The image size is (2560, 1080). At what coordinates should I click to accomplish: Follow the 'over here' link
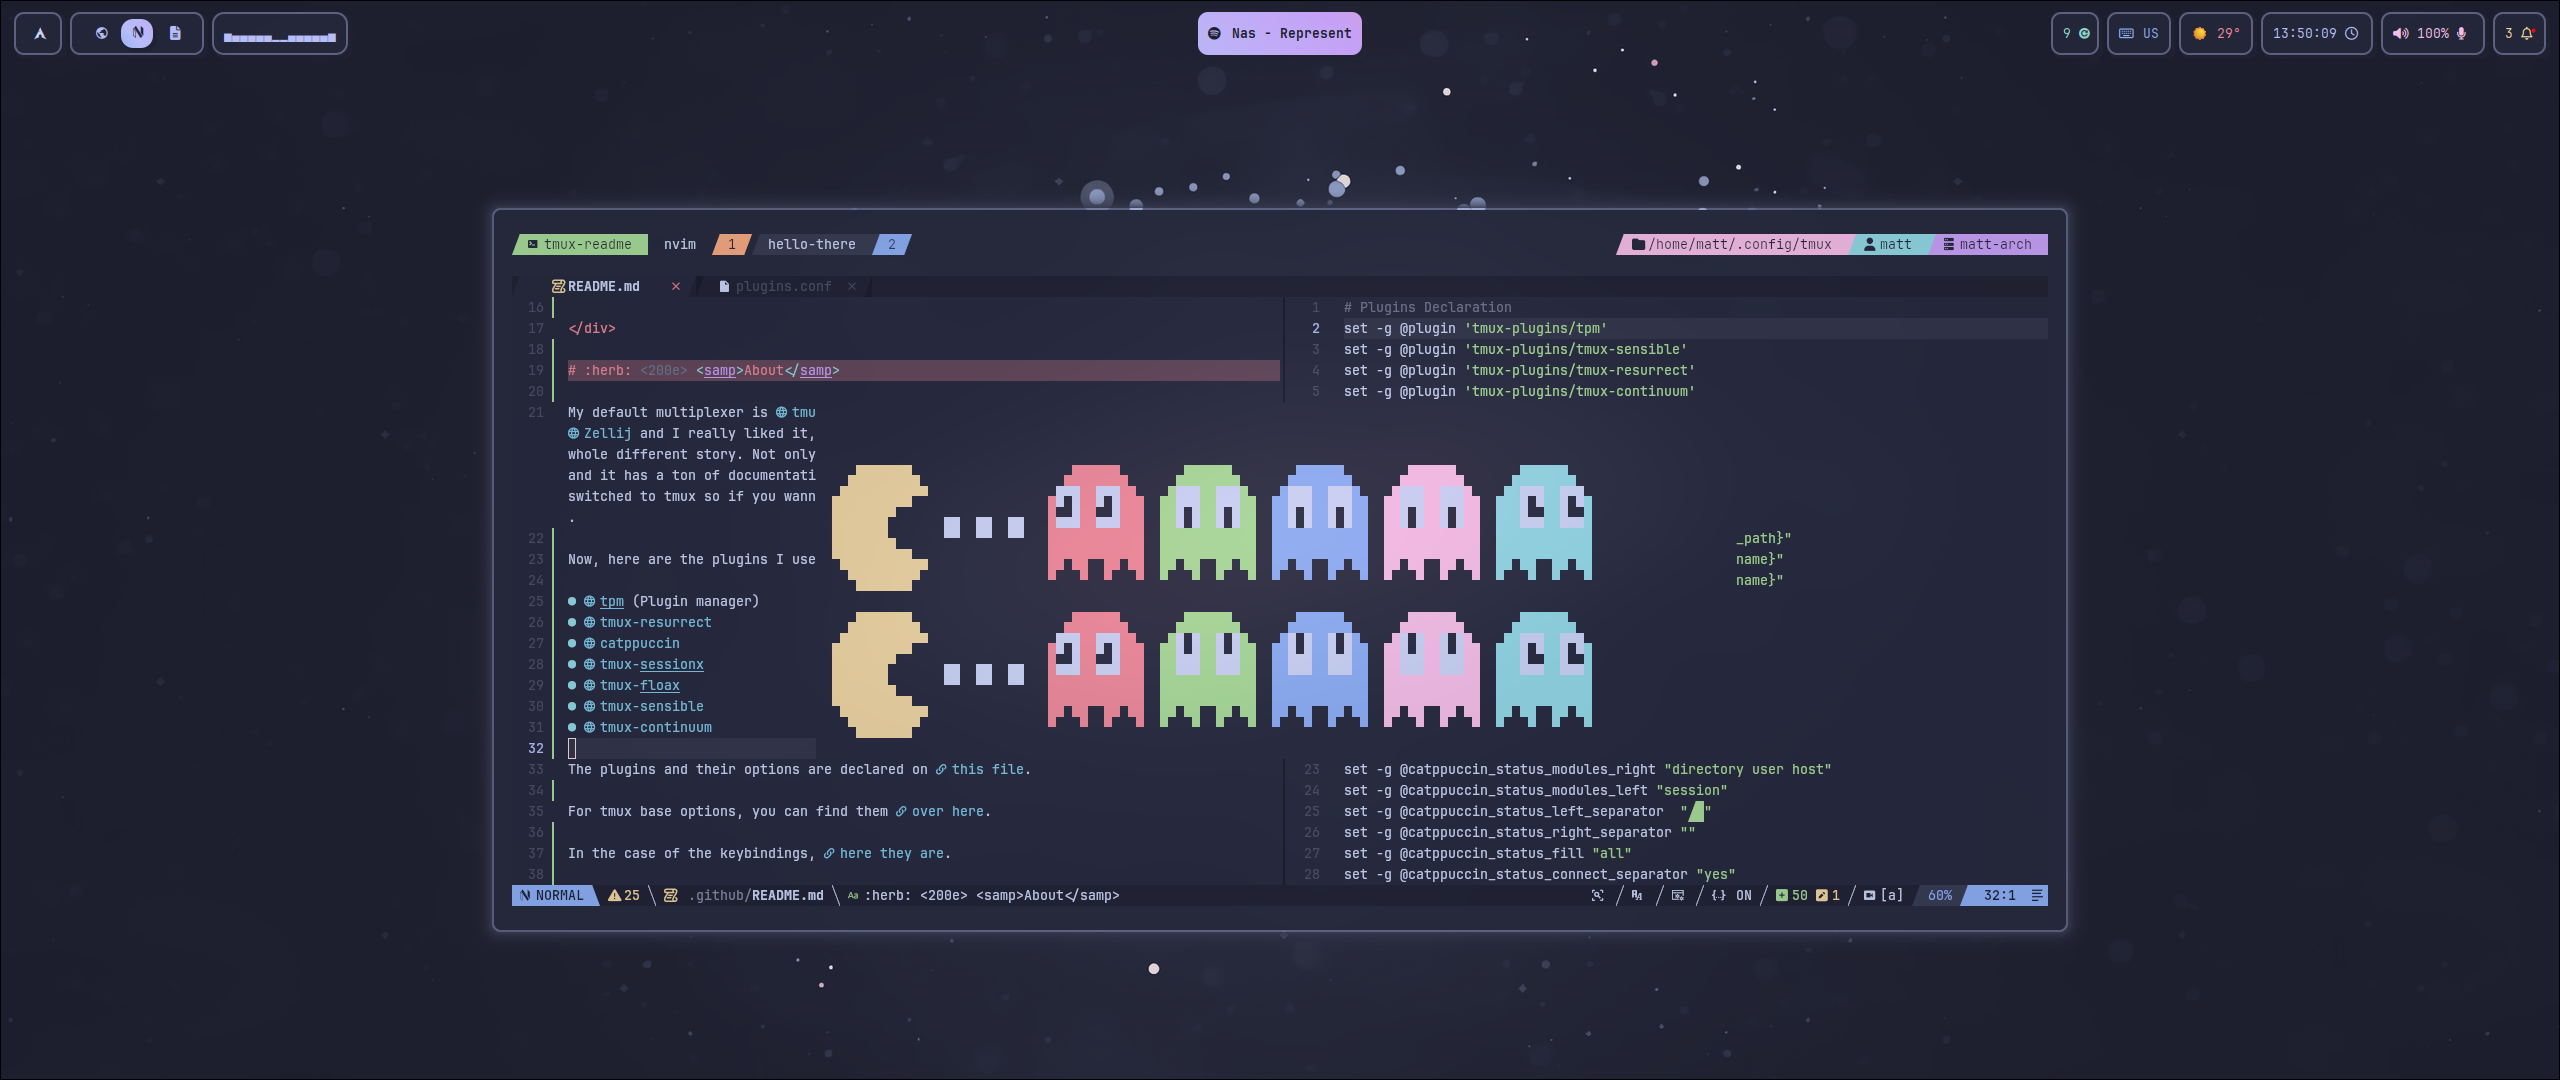[x=947, y=812]
